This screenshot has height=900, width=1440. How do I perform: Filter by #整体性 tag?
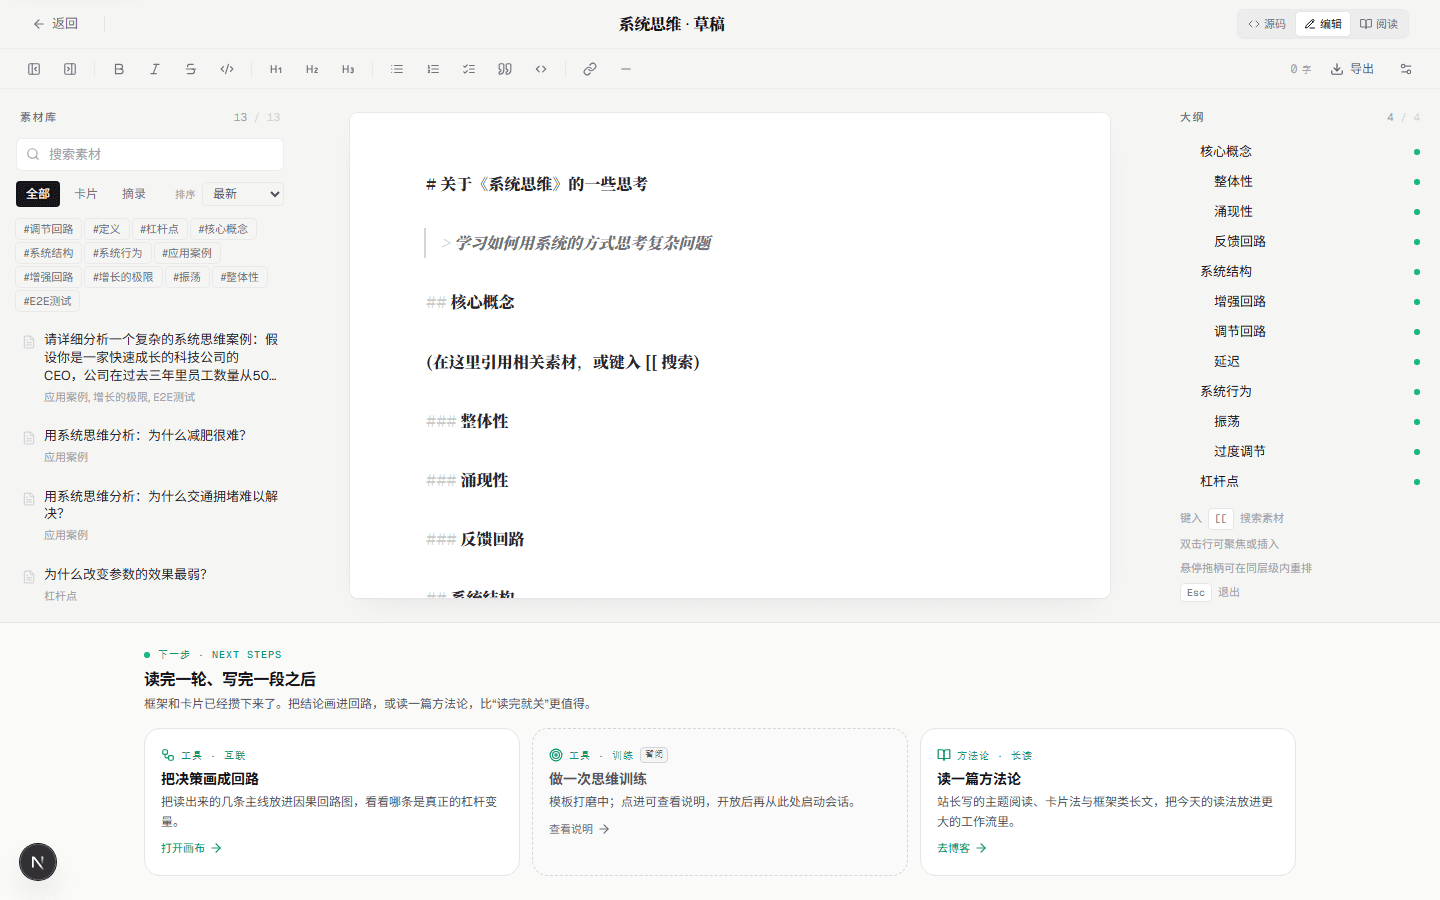click(240, 277)
